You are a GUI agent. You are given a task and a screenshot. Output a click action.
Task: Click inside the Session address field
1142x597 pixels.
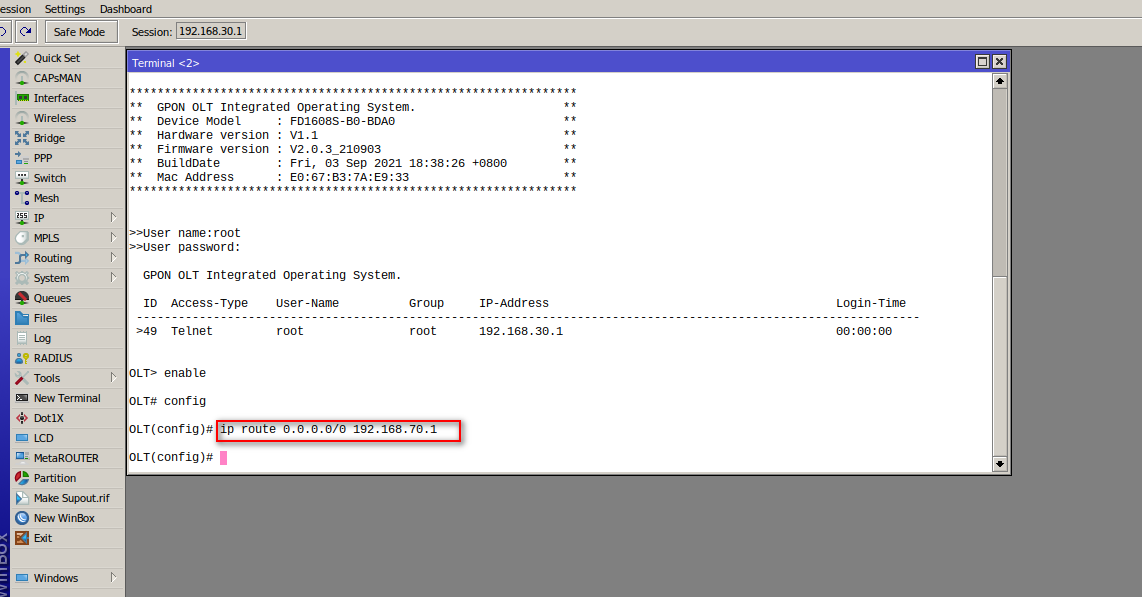[210, 31]
